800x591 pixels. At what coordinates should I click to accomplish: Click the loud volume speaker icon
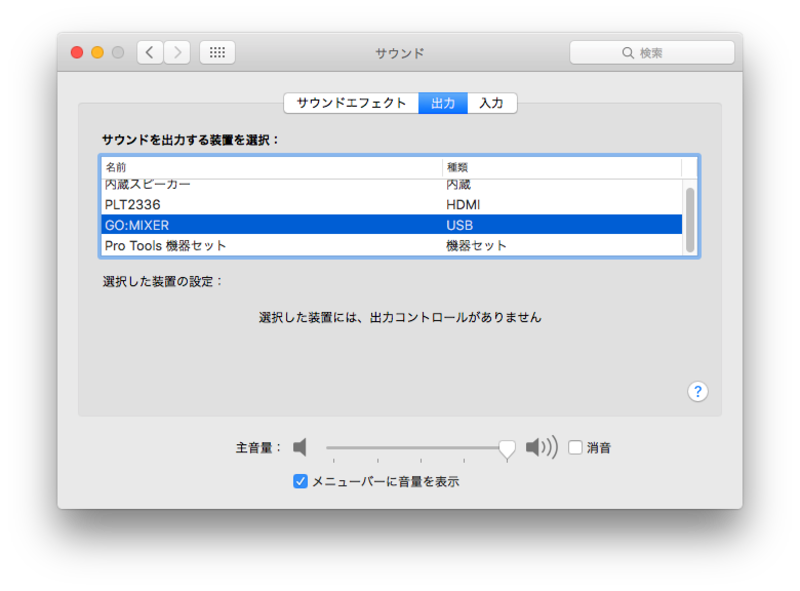pos(542,447)
